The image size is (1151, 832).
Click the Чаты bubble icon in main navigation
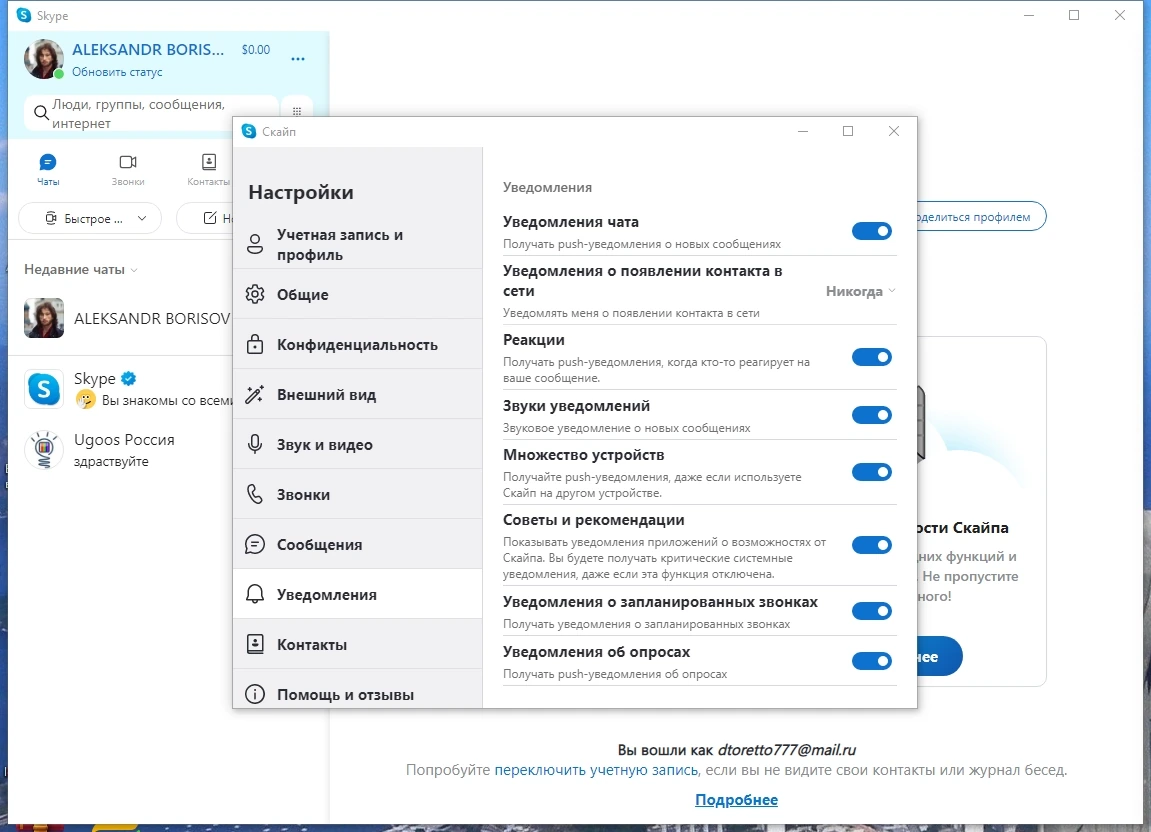[x=48, y=162]
